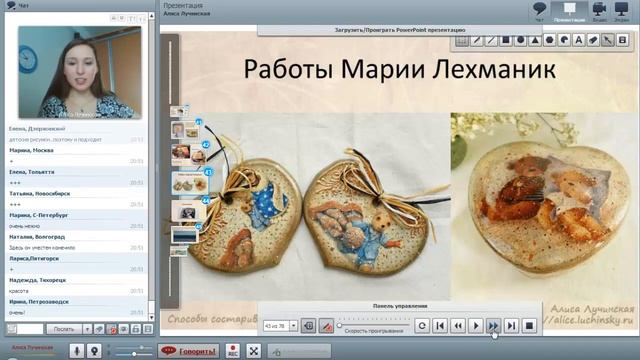The width and height of the screenshot is (640, 360).
Task: Select slide thumbnail numbered 42
Action: click(x=188, y=154)
